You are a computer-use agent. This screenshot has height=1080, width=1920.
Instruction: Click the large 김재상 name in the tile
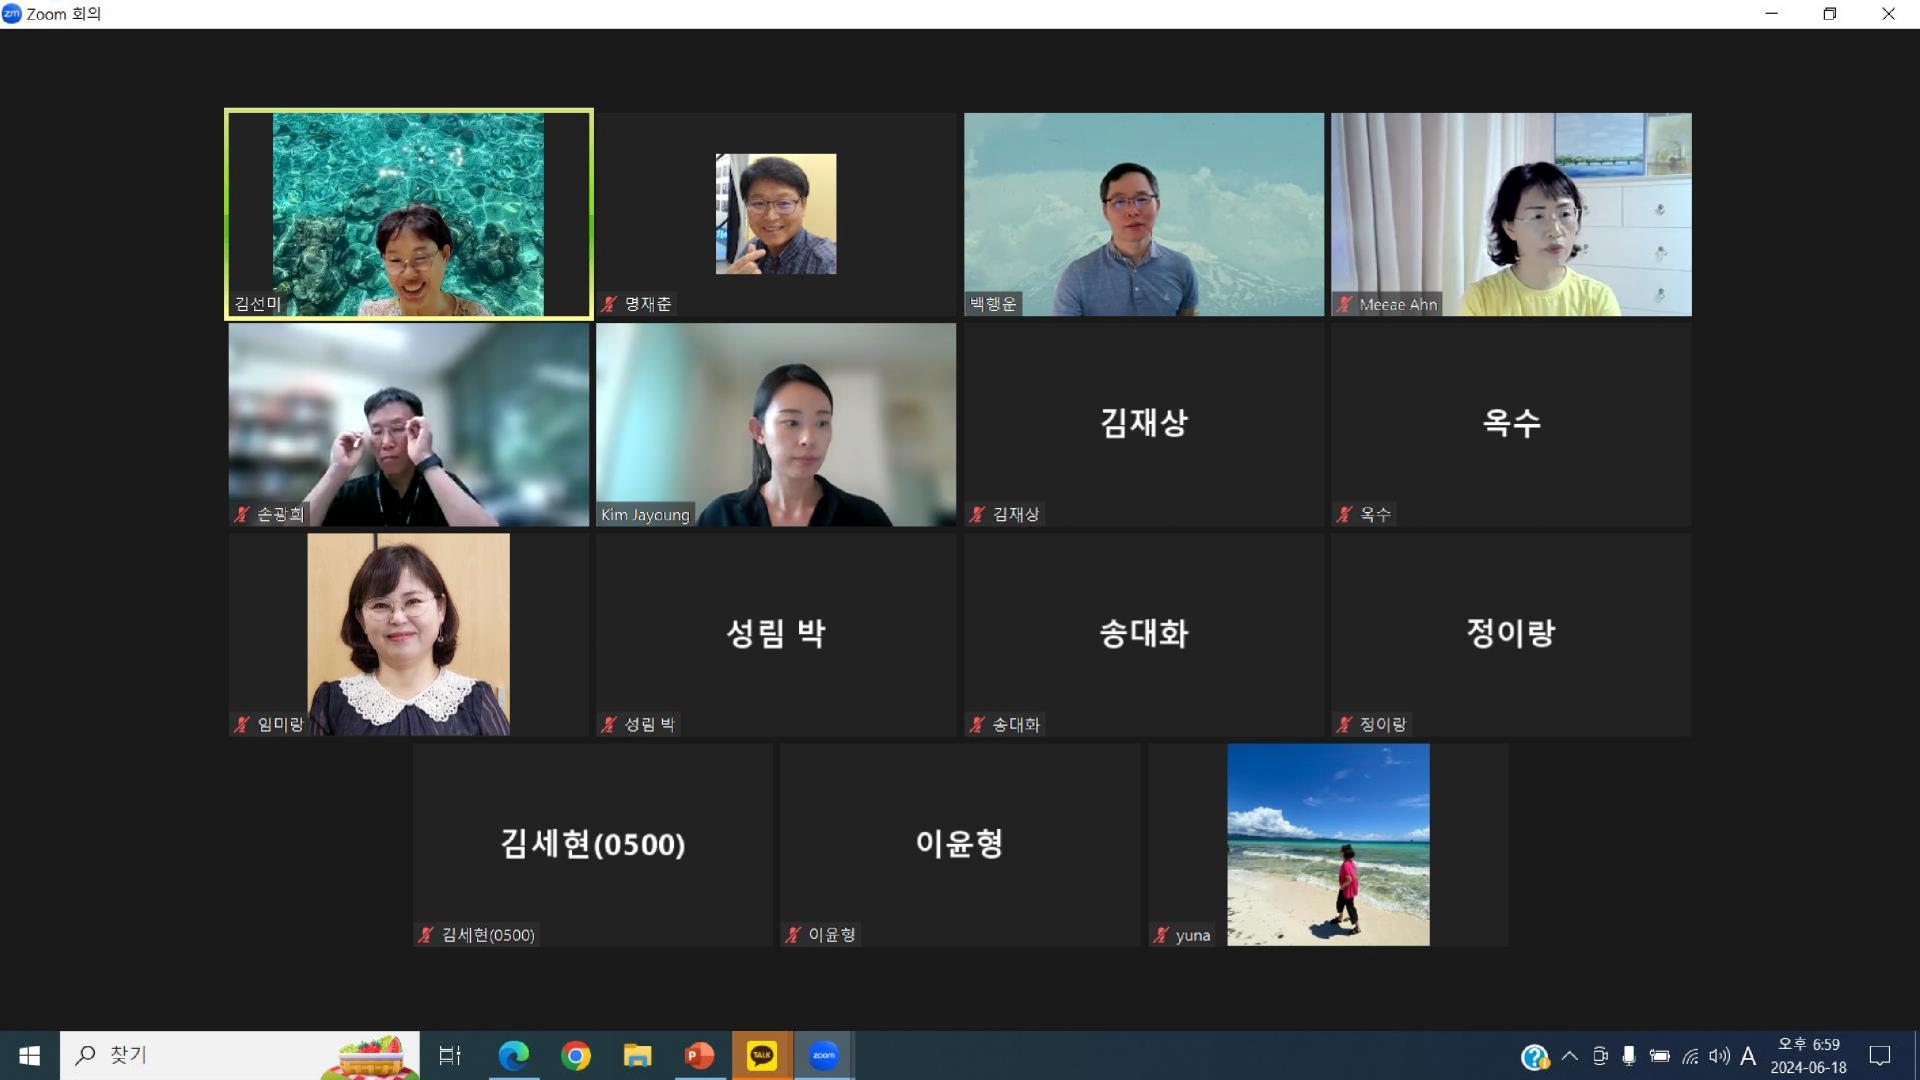click(x=1144, y=423)
